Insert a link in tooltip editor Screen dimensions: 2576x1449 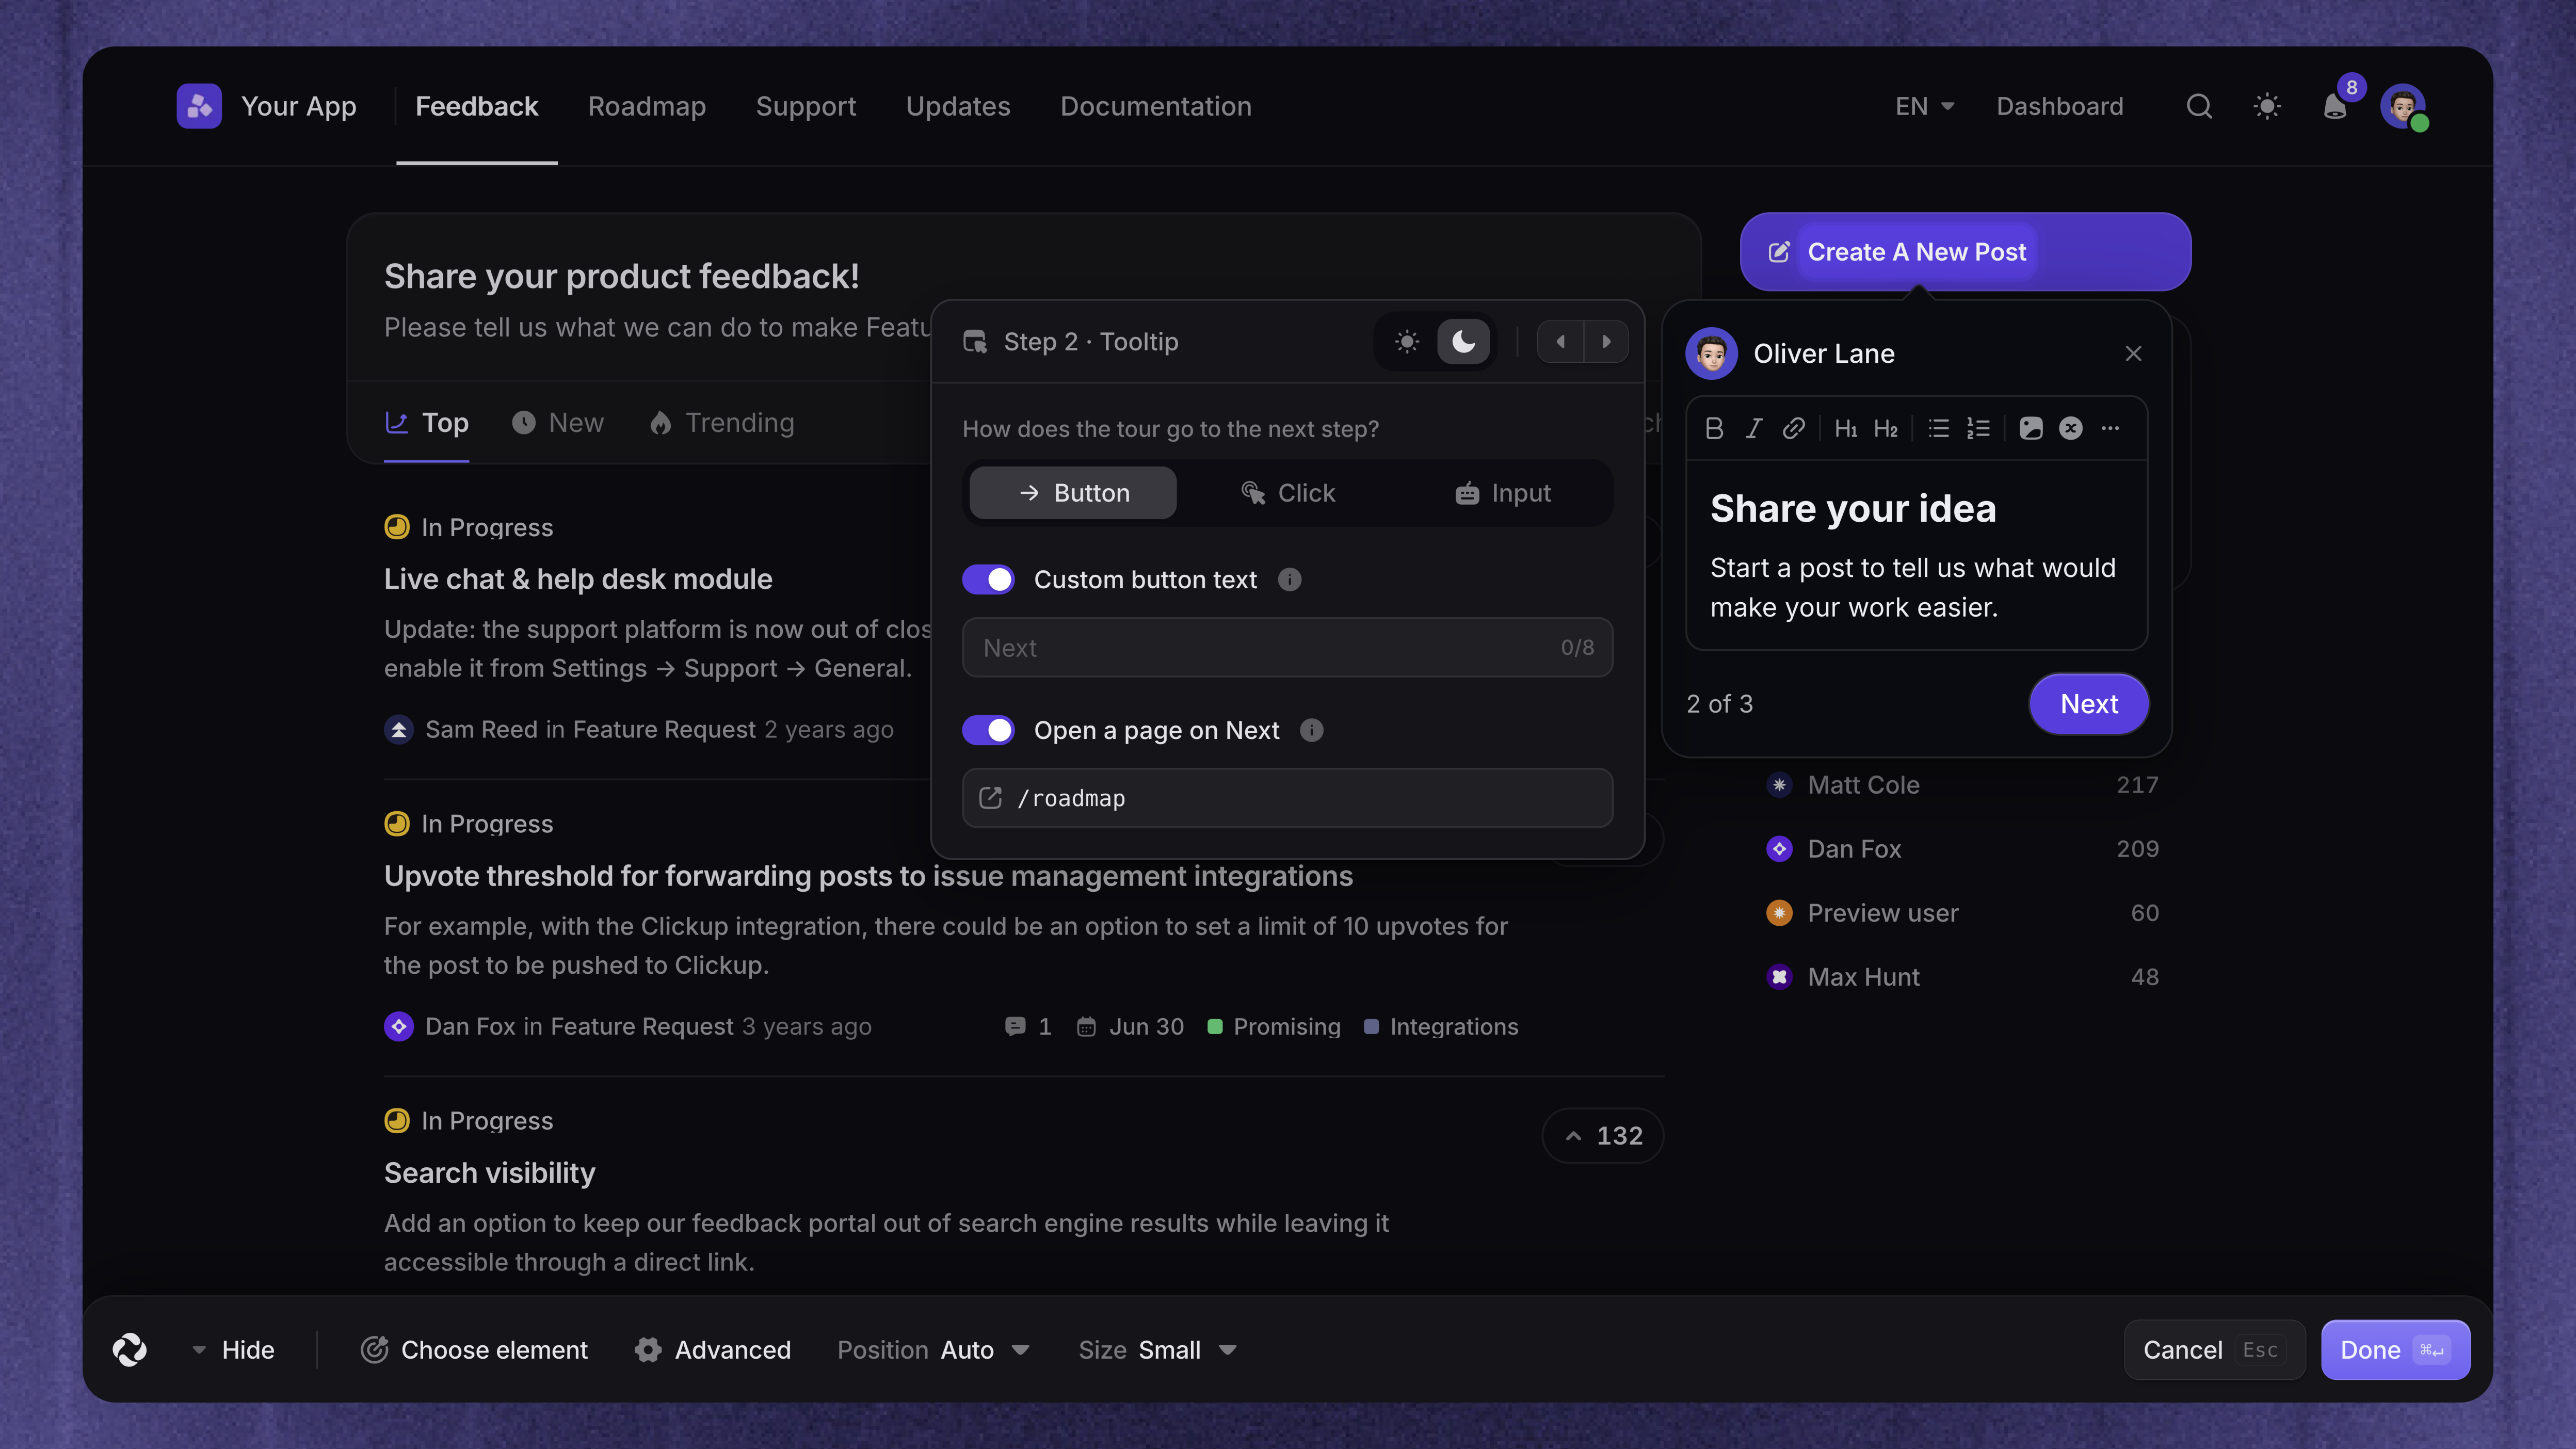coord(1794,429)
